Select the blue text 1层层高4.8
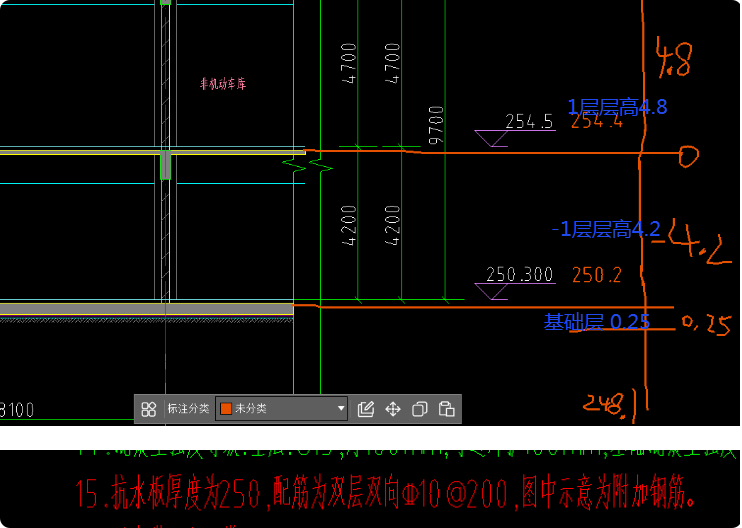Image resolution: width=742 pixels, height=528 pixels. point(617,107)
